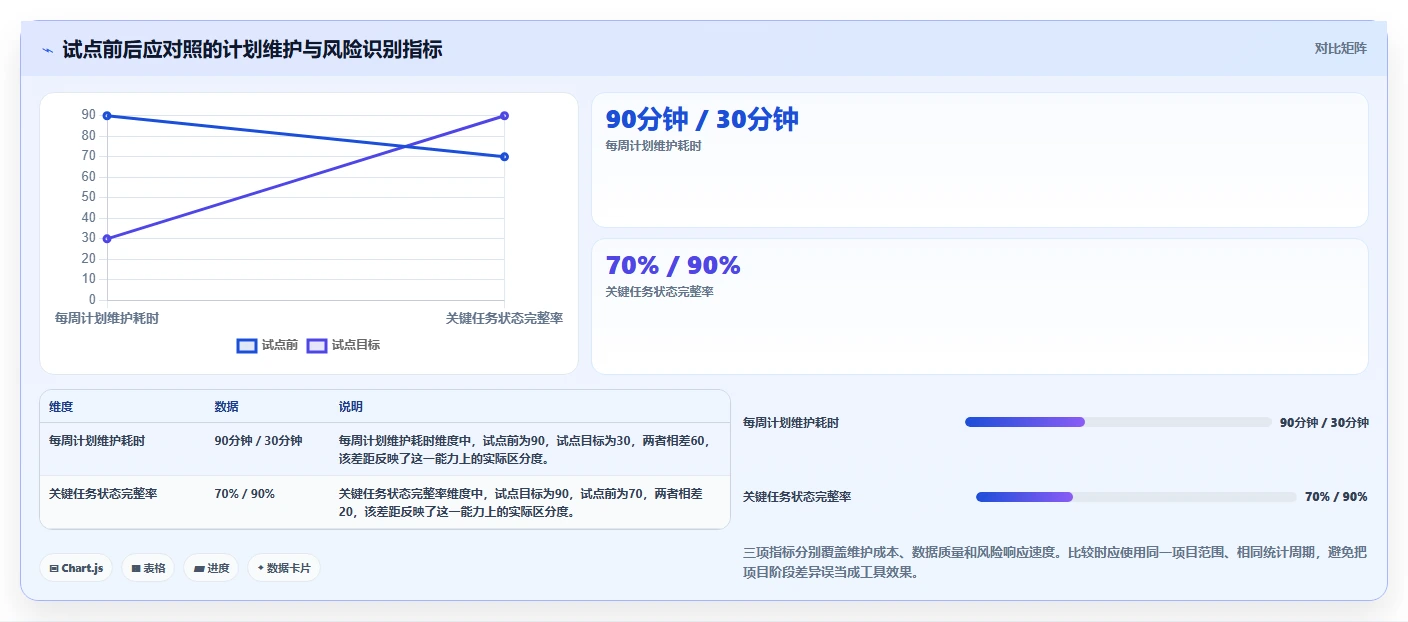Click the 试点前 data point at 70
Image resolution: width=1408 pixels, height=622 pixels.
[504, 156]
